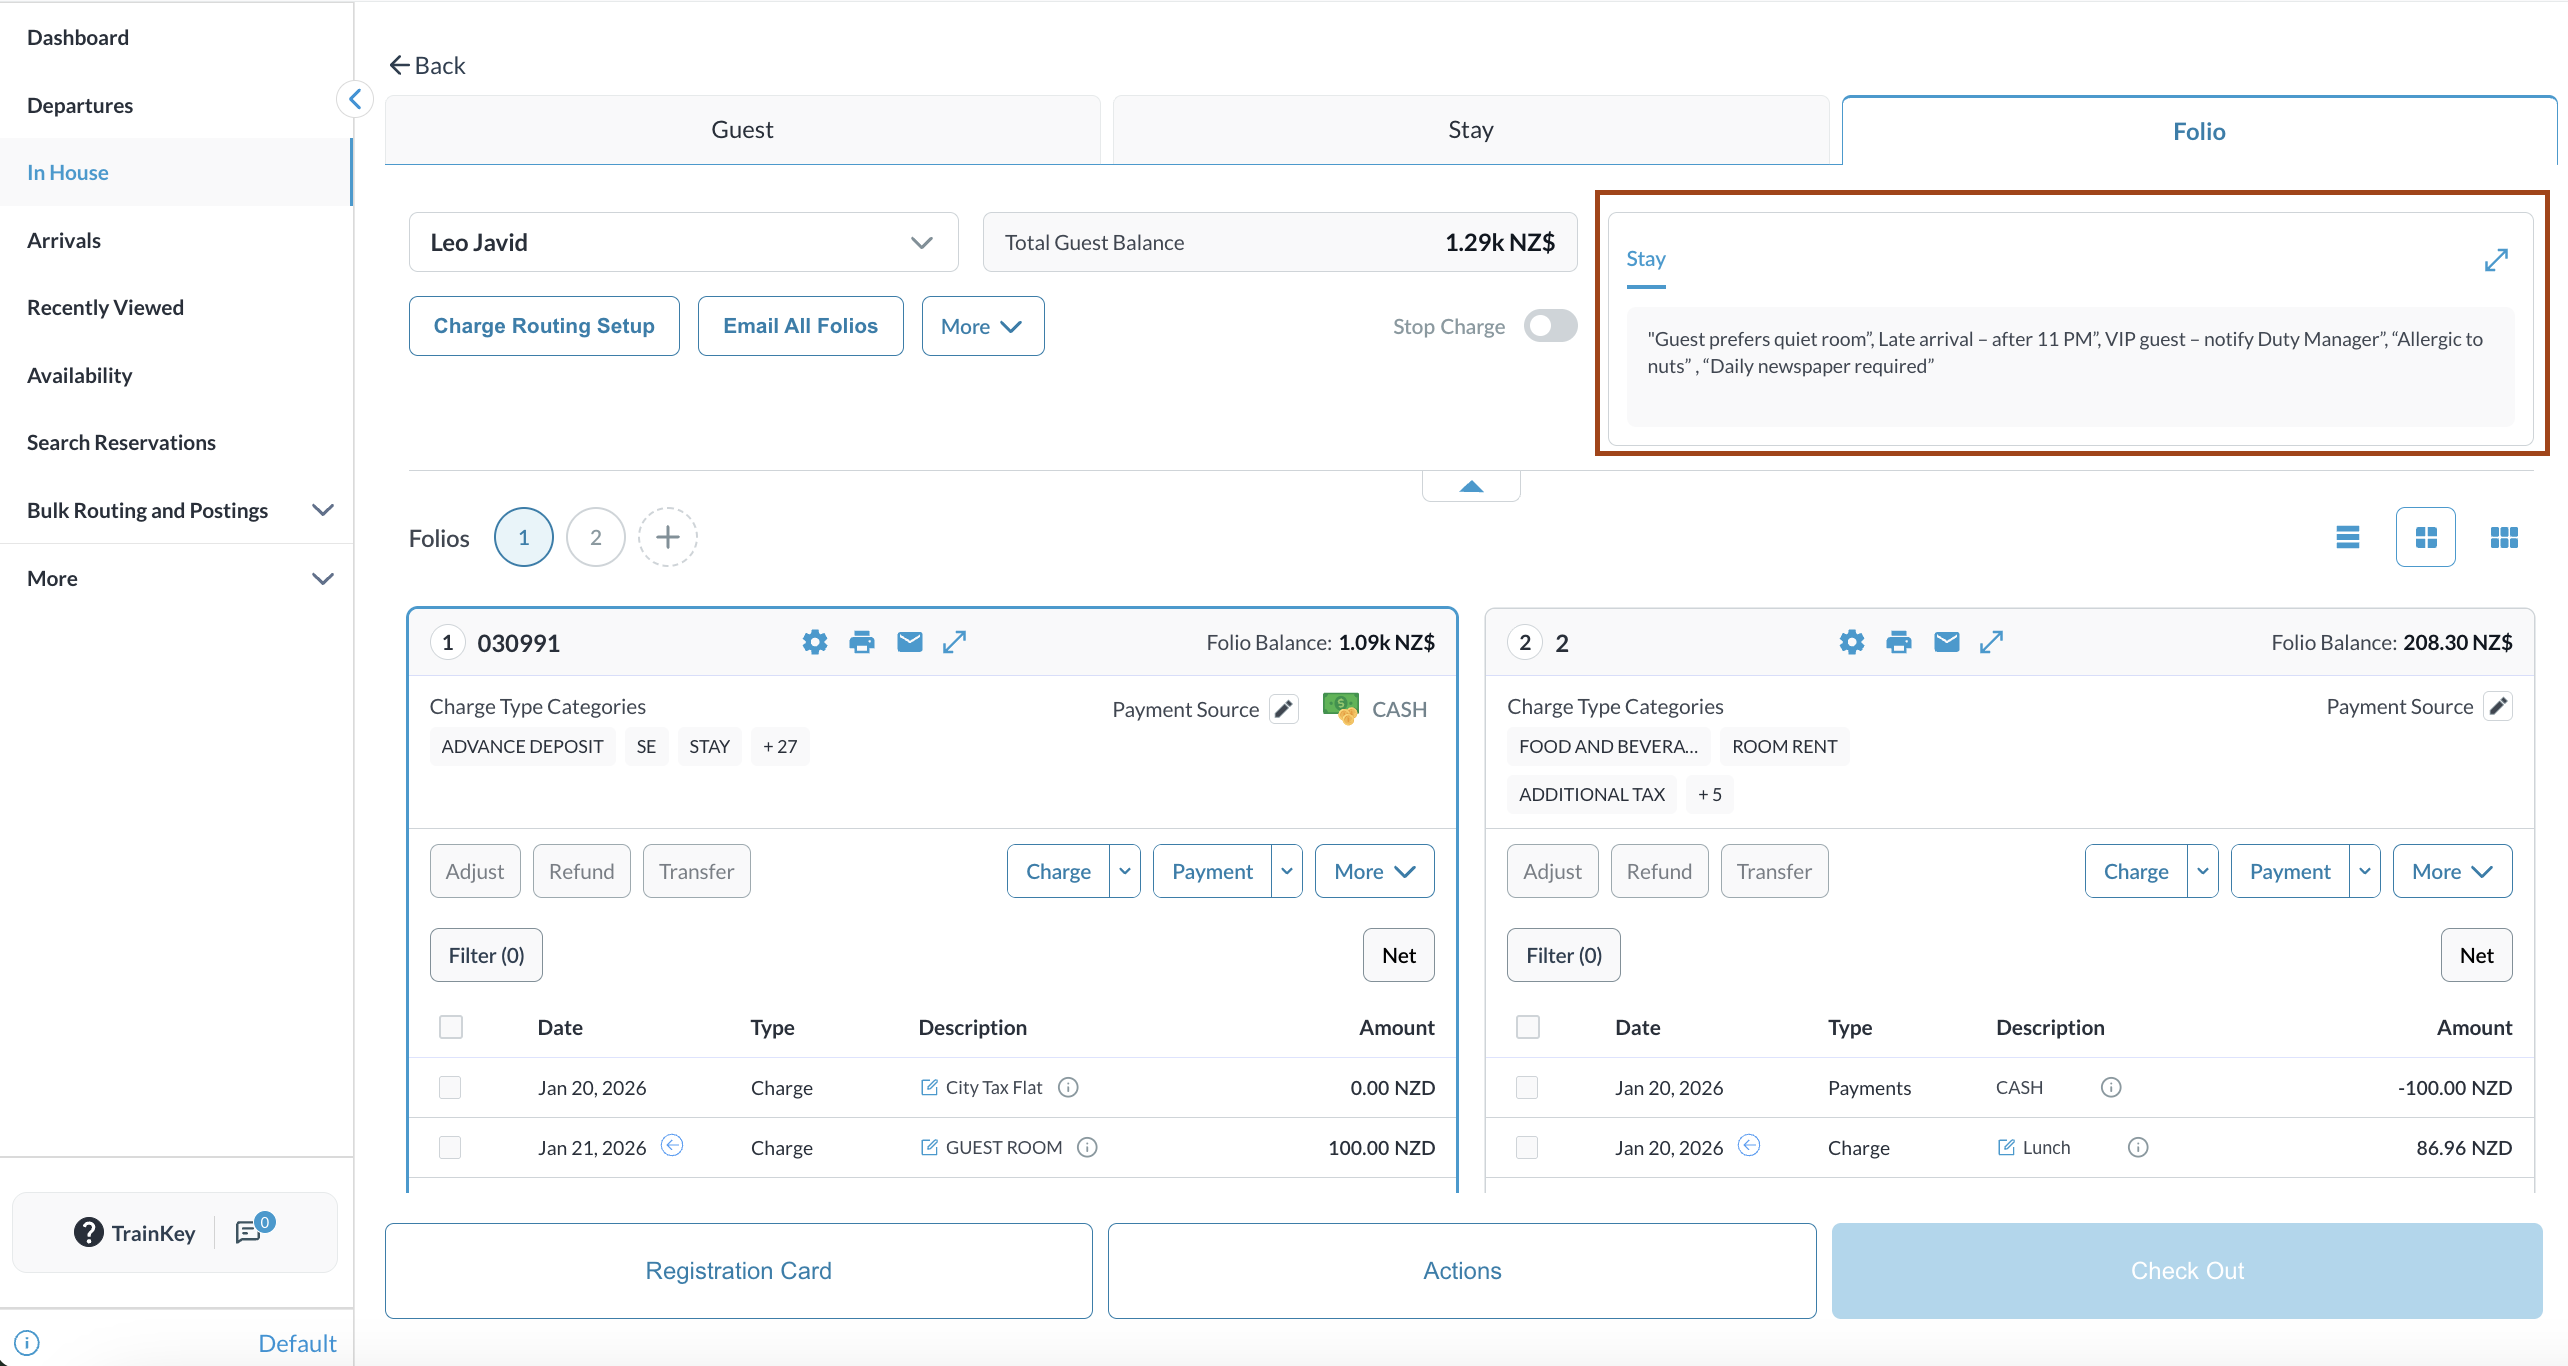Add a new folio with plus circle
The image size is (2568, 1366).
pyautogui.click(x=667, y=537)
